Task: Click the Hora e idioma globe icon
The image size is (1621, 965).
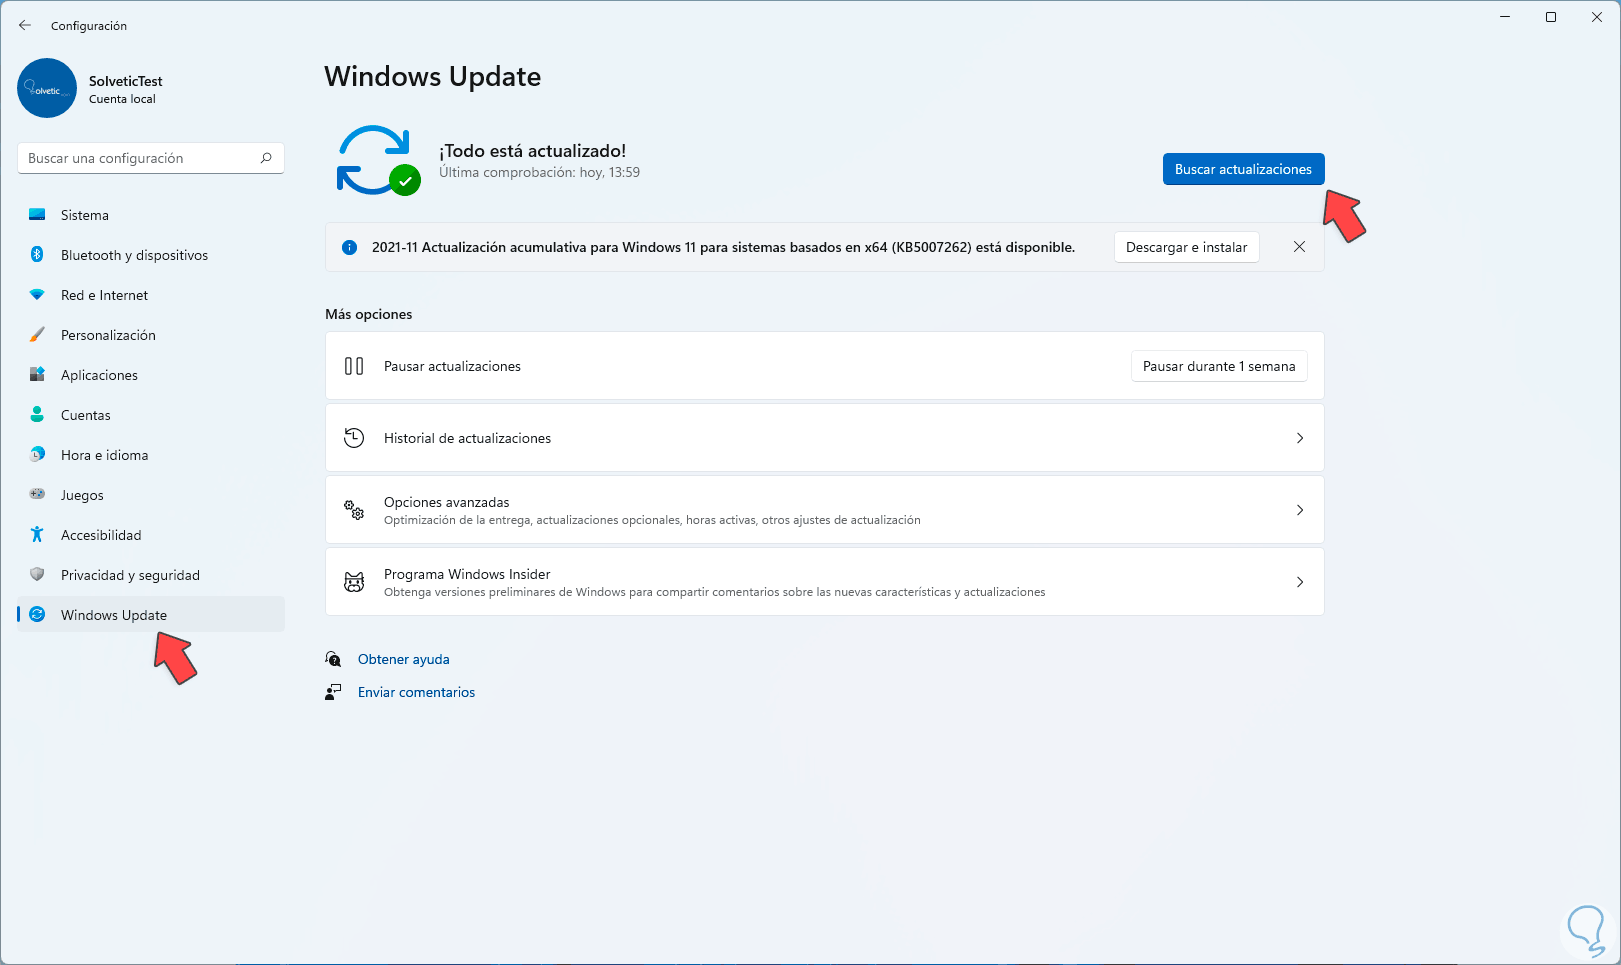Action: 37,455
